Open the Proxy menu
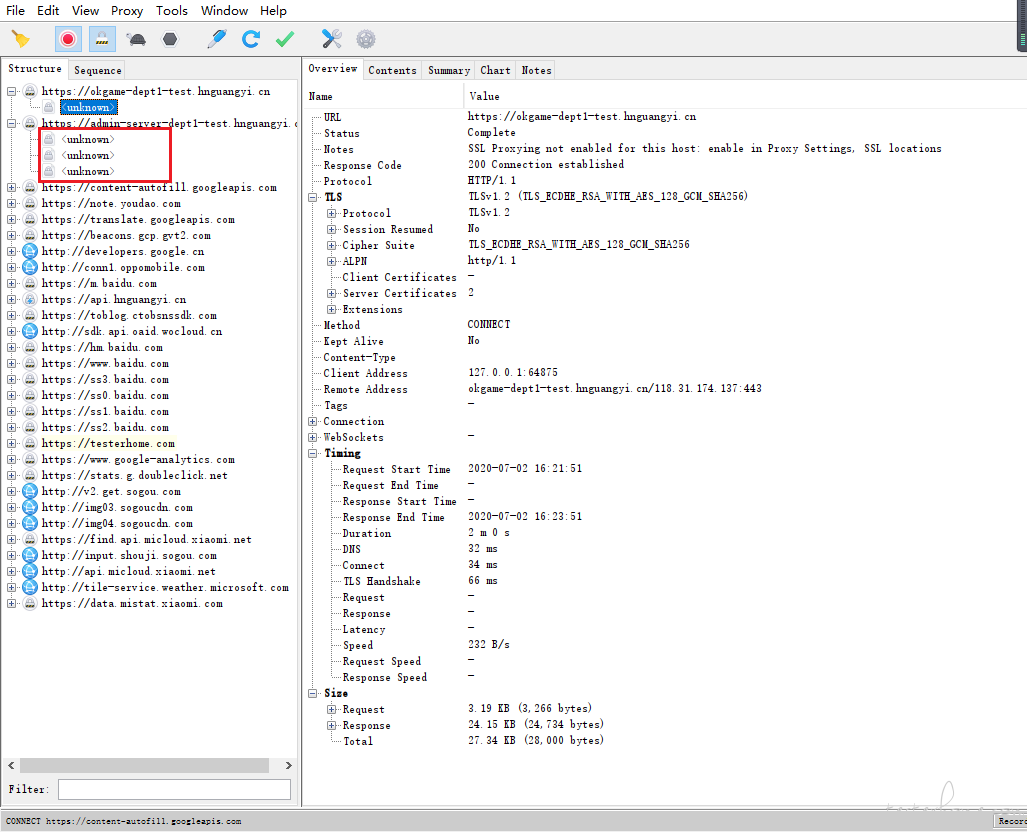Viewport: 1027px width, 832px height. (x=127, y=11)
